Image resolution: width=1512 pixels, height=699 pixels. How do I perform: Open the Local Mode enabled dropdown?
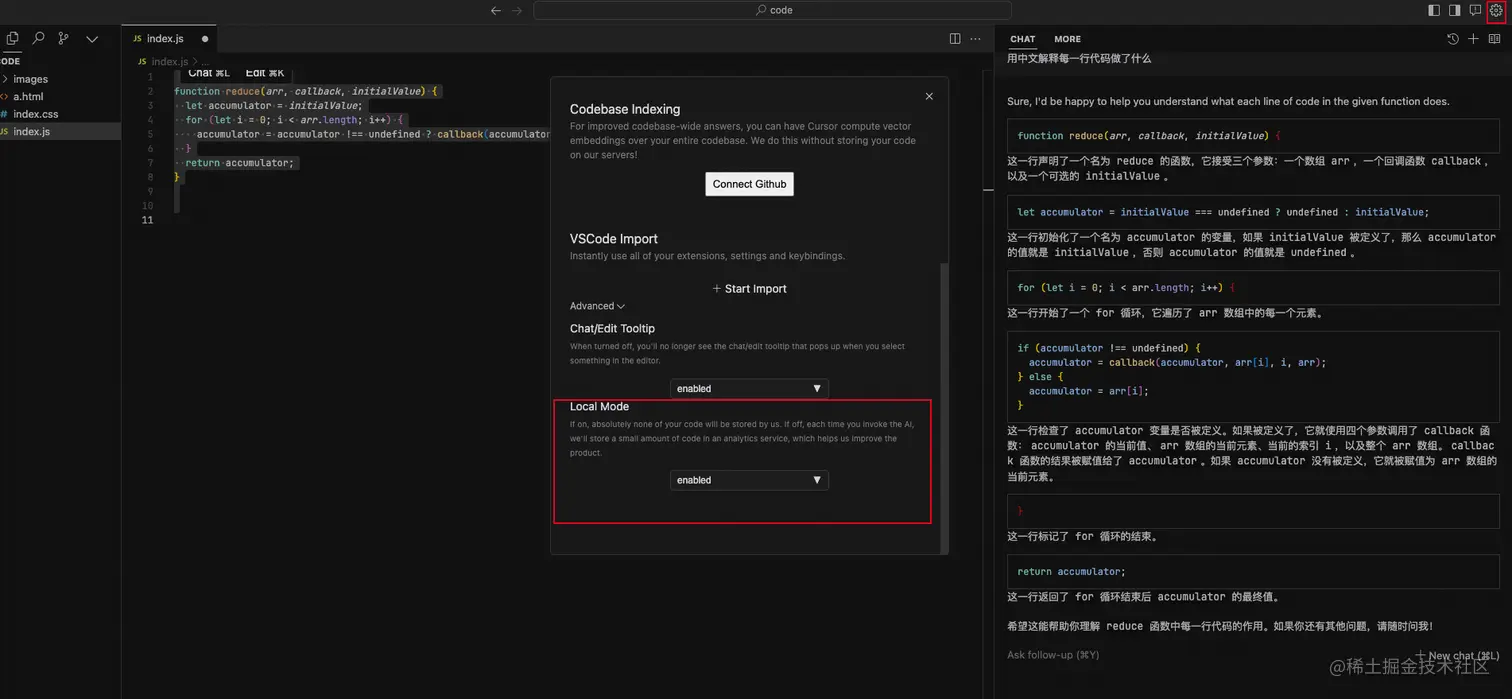point(749,480)
